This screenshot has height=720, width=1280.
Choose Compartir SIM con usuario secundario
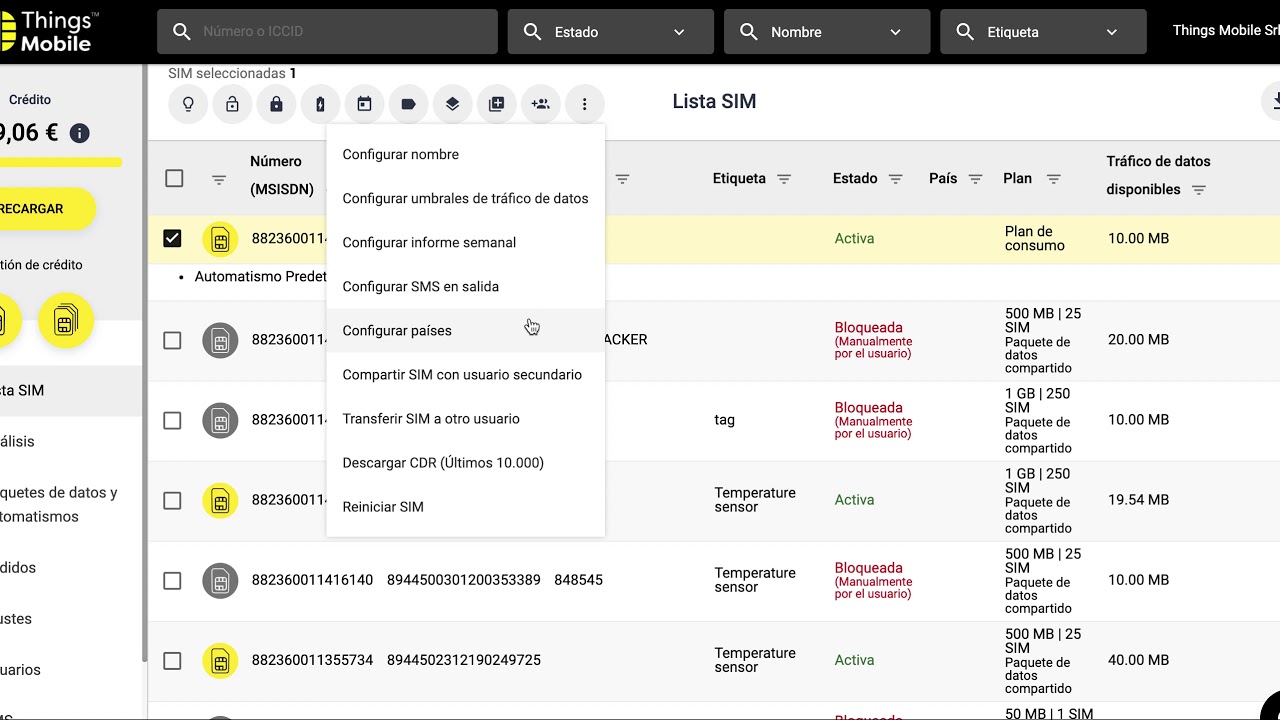pyautogui.click(x=465, y=374)
